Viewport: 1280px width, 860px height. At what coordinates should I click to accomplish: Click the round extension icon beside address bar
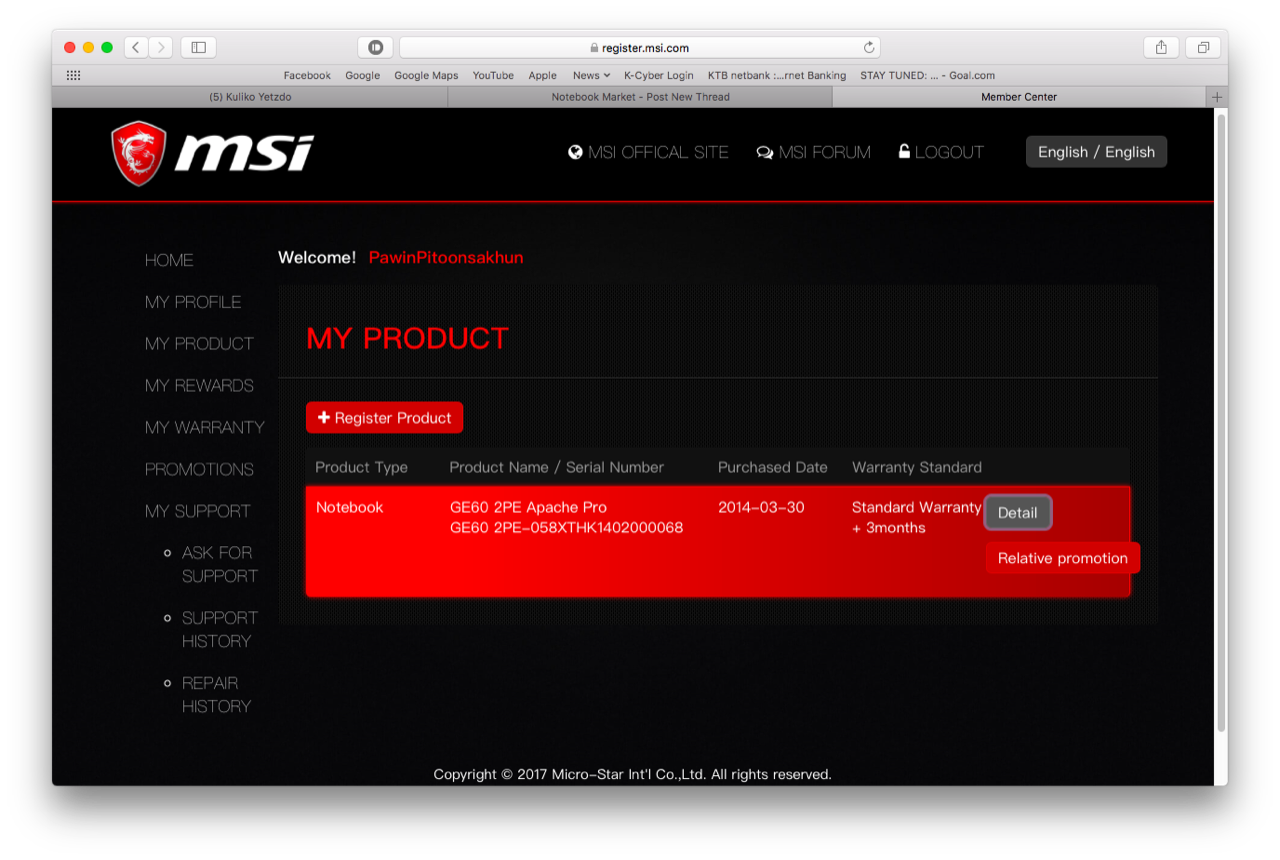375,47
